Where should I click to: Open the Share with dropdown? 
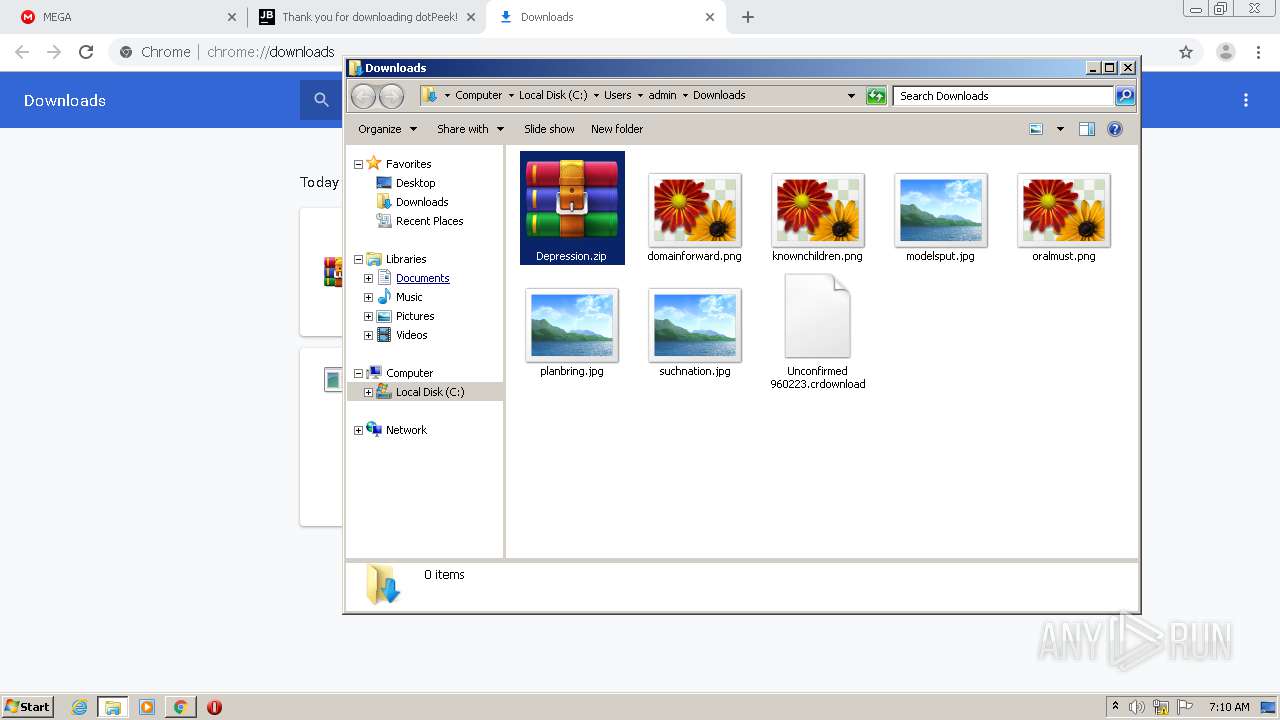[x=470, y=129]
